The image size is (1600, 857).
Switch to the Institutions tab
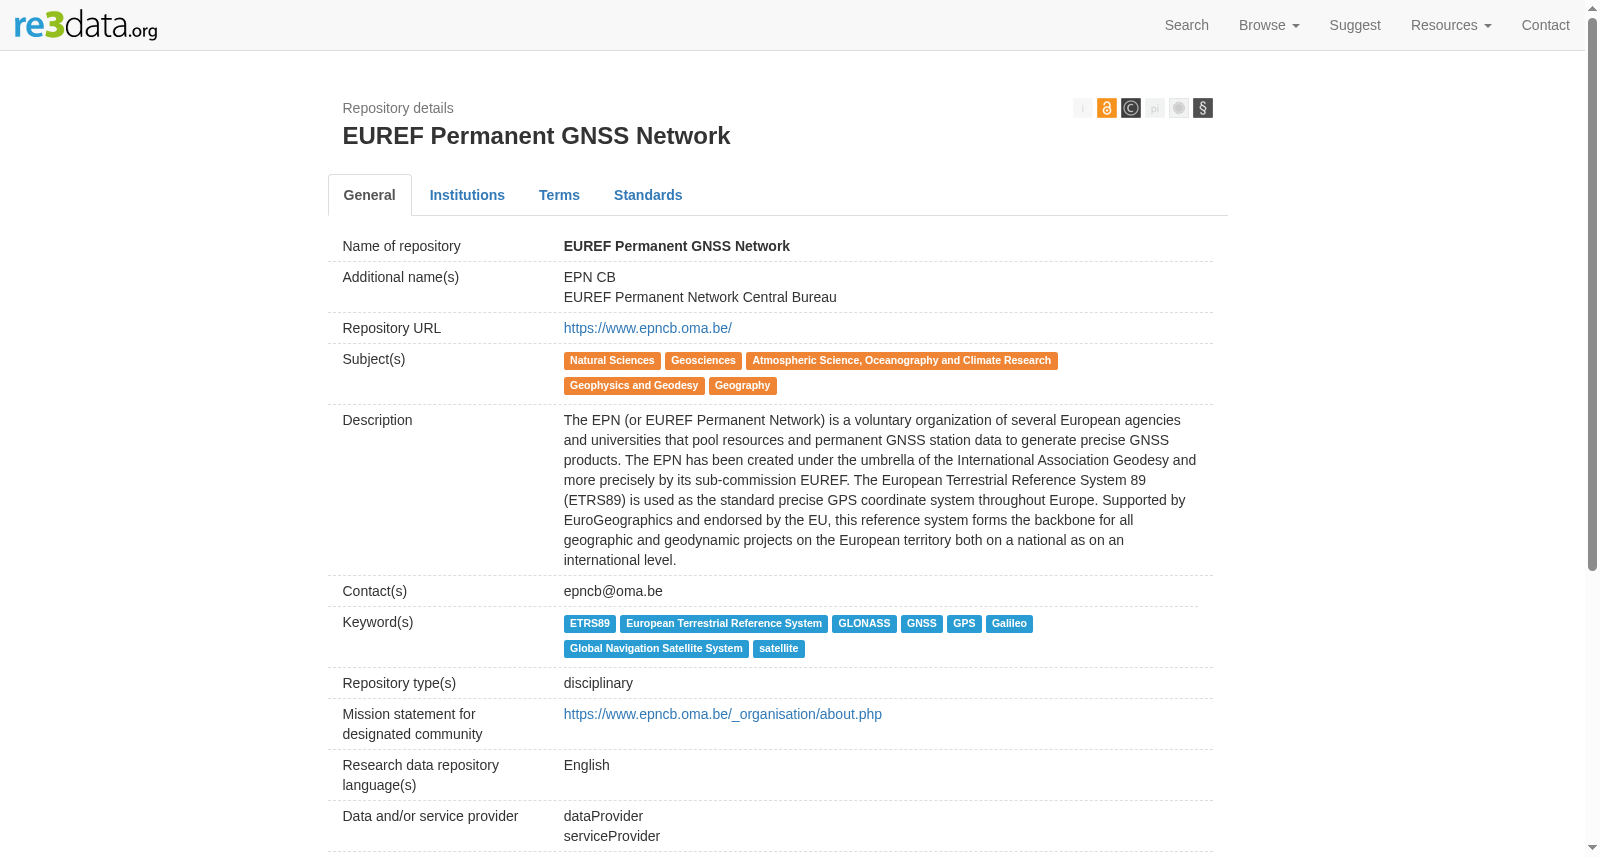coord(467,195)
